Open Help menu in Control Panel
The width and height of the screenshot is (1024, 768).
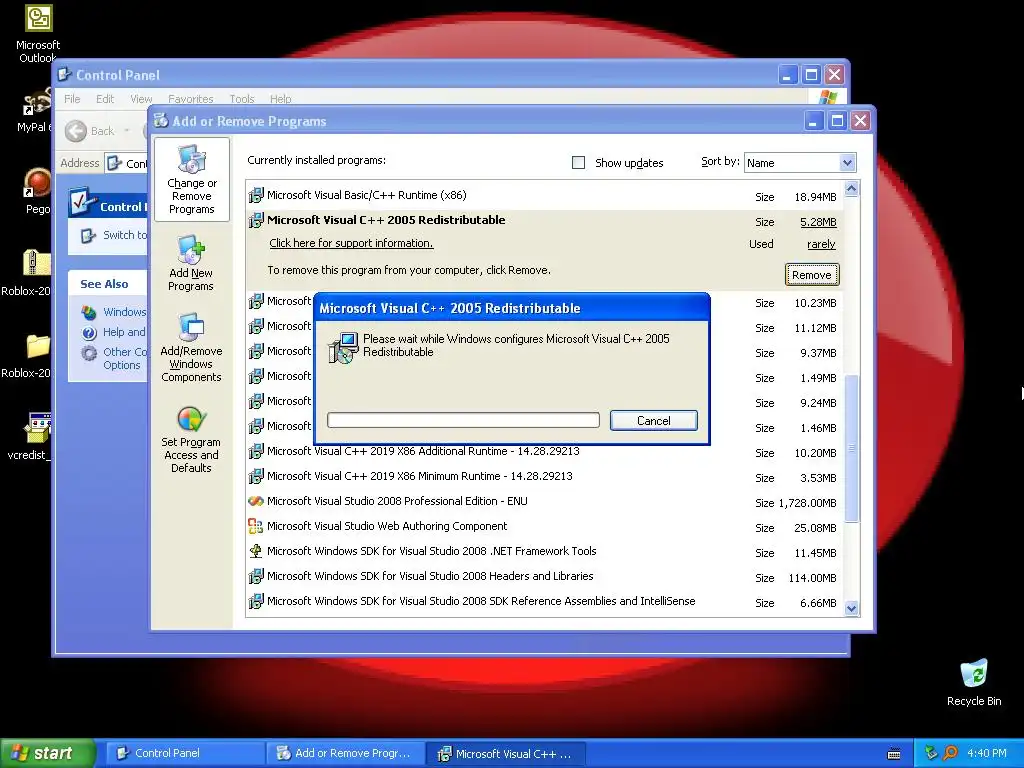[281, 99]
